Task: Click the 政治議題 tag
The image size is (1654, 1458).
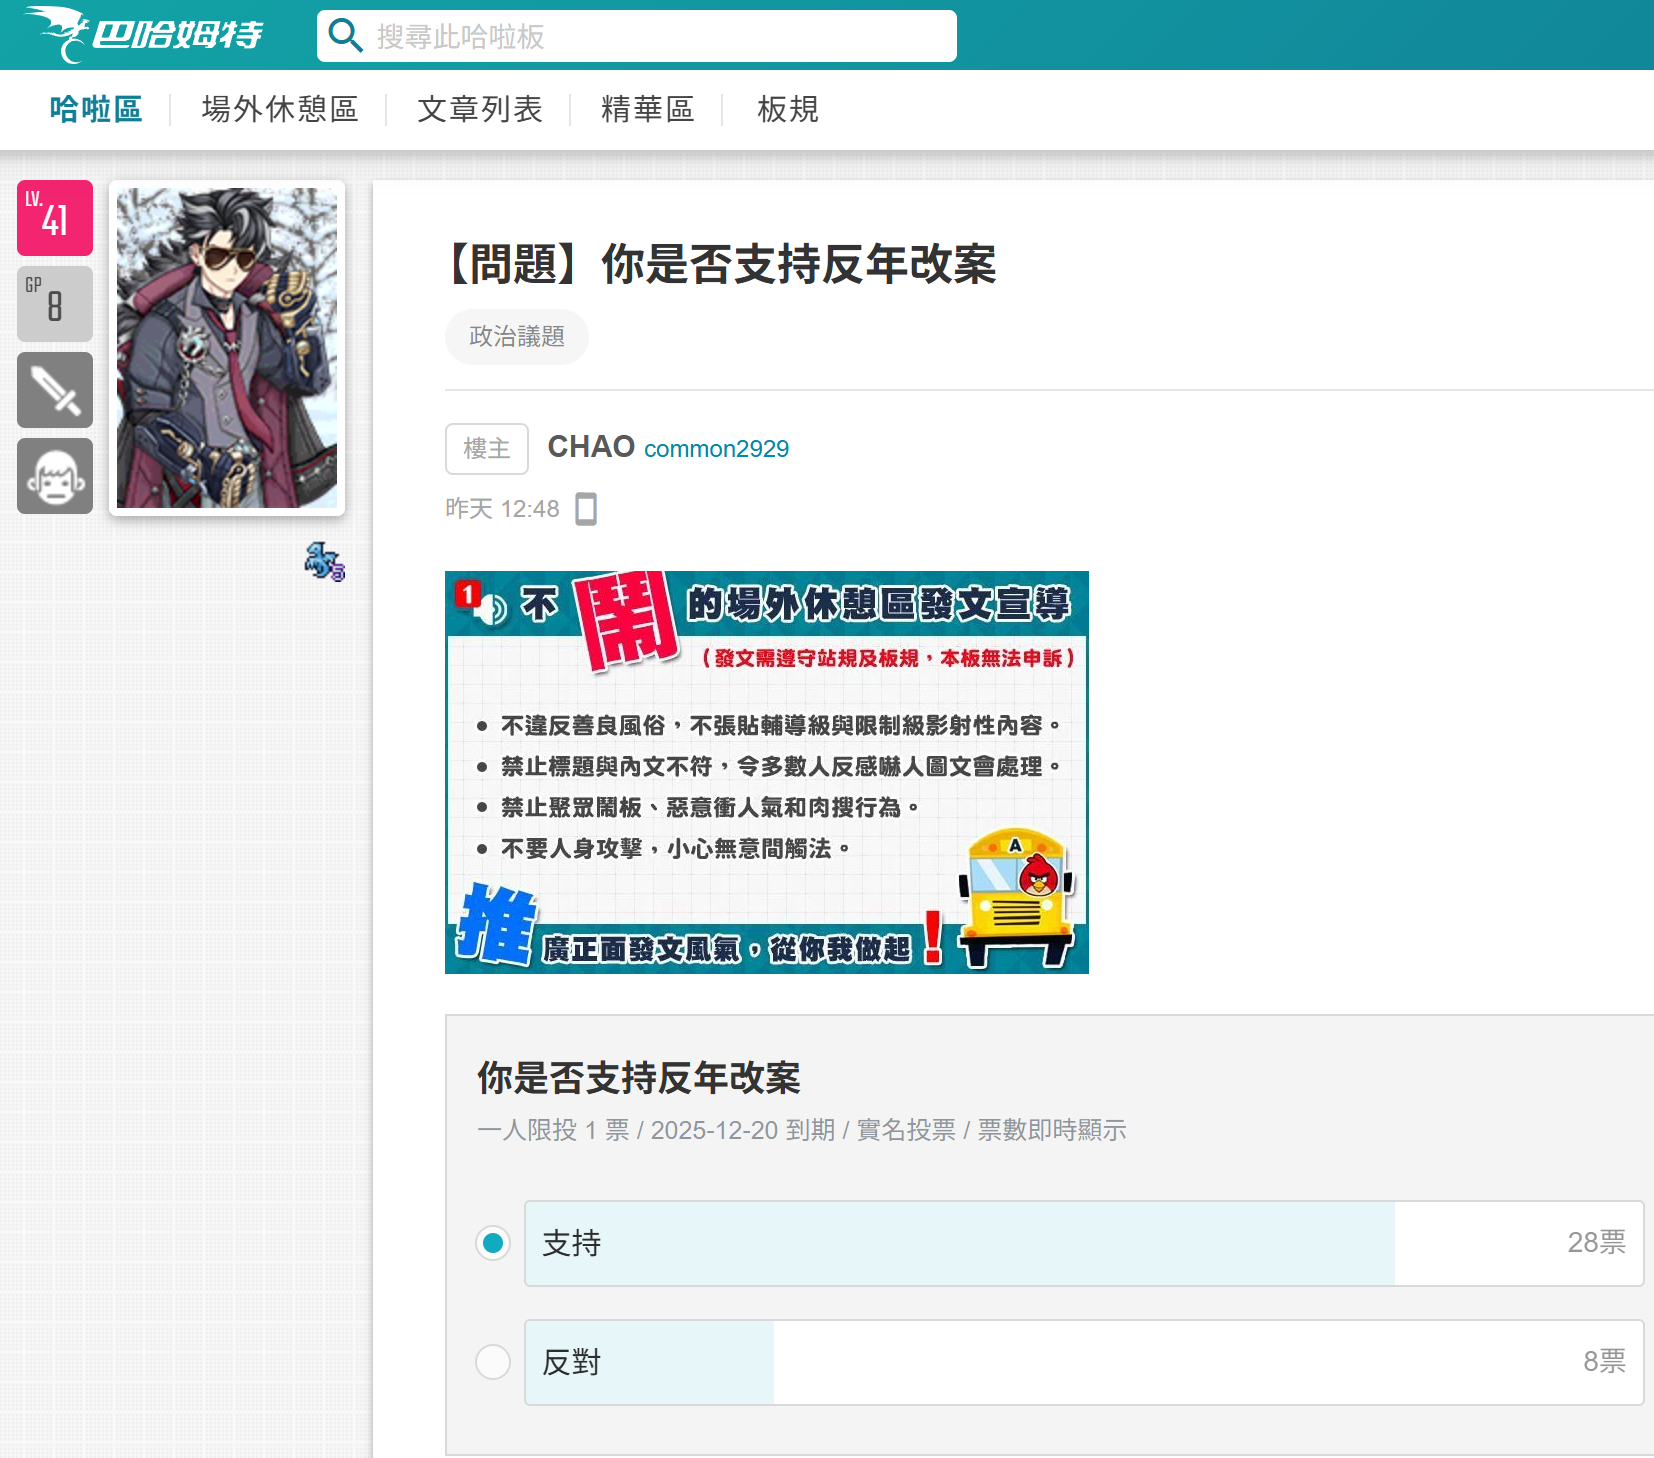Action: (x=517, y=337)
